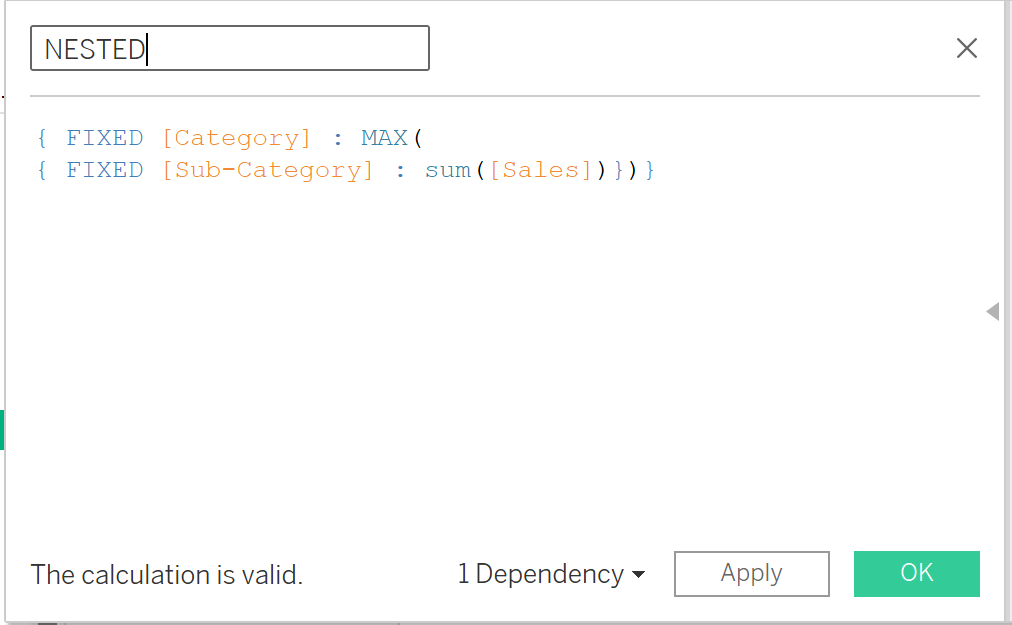Expand the function reference panel triangle
This screenshot has height=625, width=1012.
992,312
